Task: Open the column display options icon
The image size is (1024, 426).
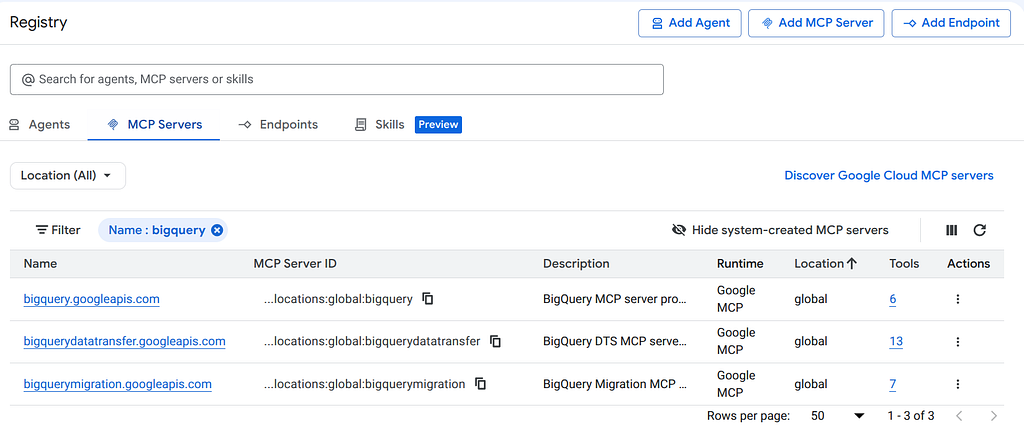Action: click(x=952, y=230)
